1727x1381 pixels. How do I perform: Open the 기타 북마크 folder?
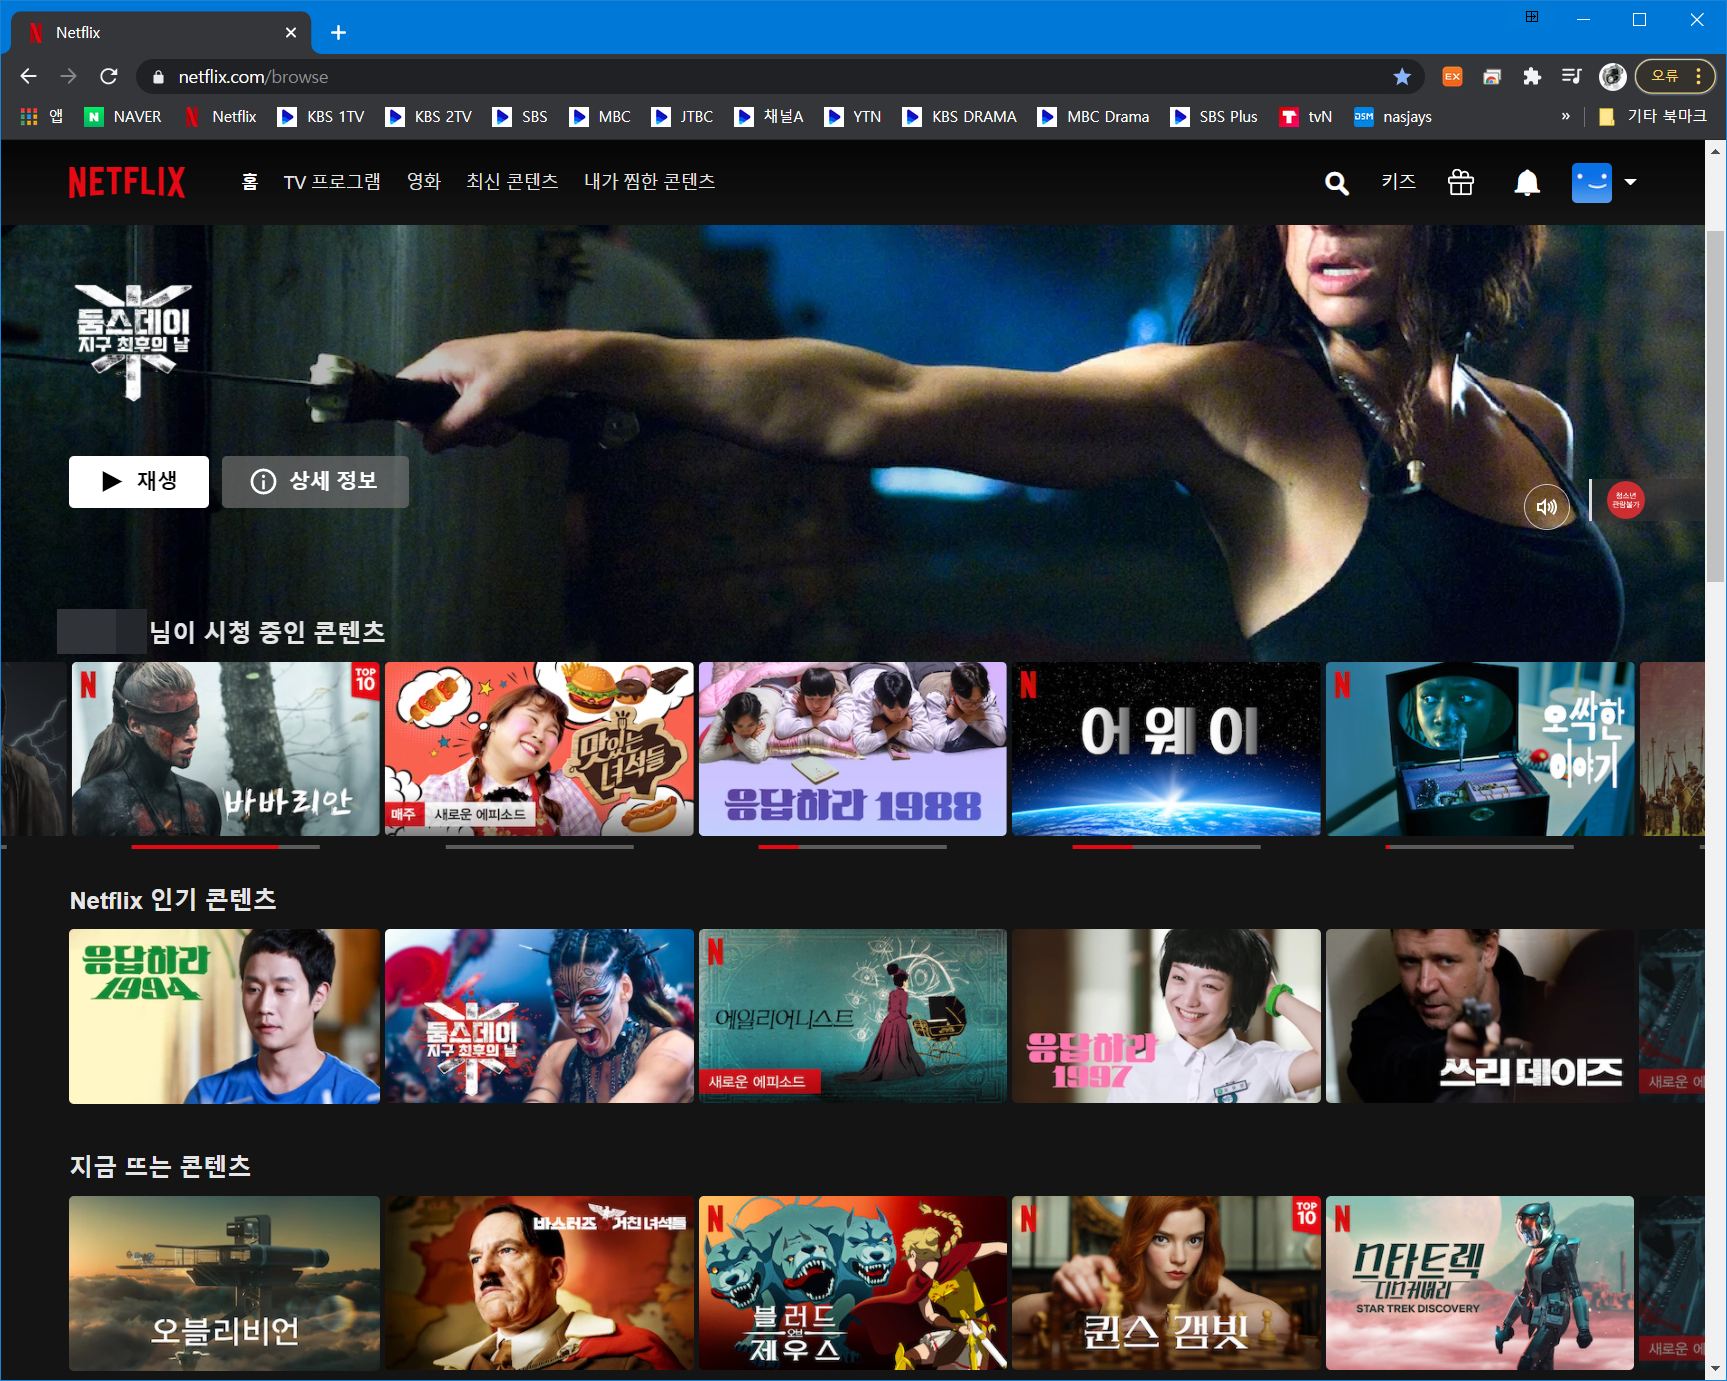1652,117
